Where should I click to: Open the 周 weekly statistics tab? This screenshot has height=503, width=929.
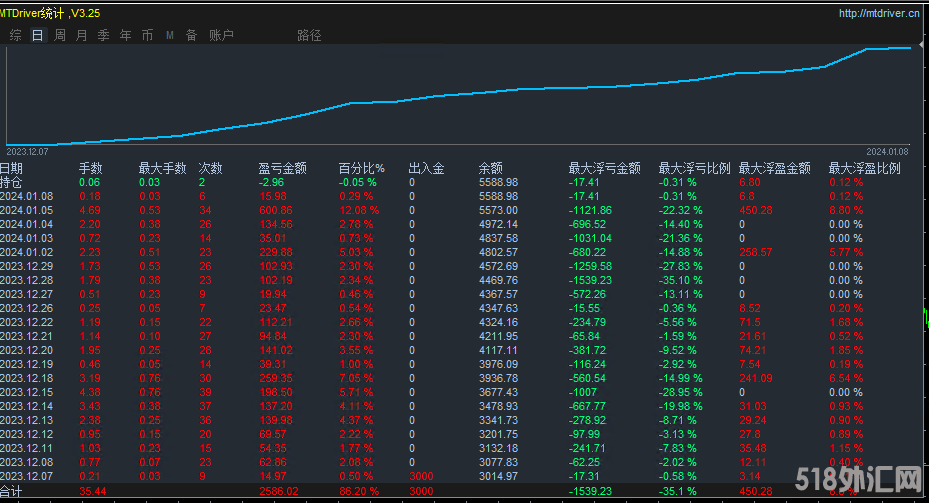tap(59, 35)
